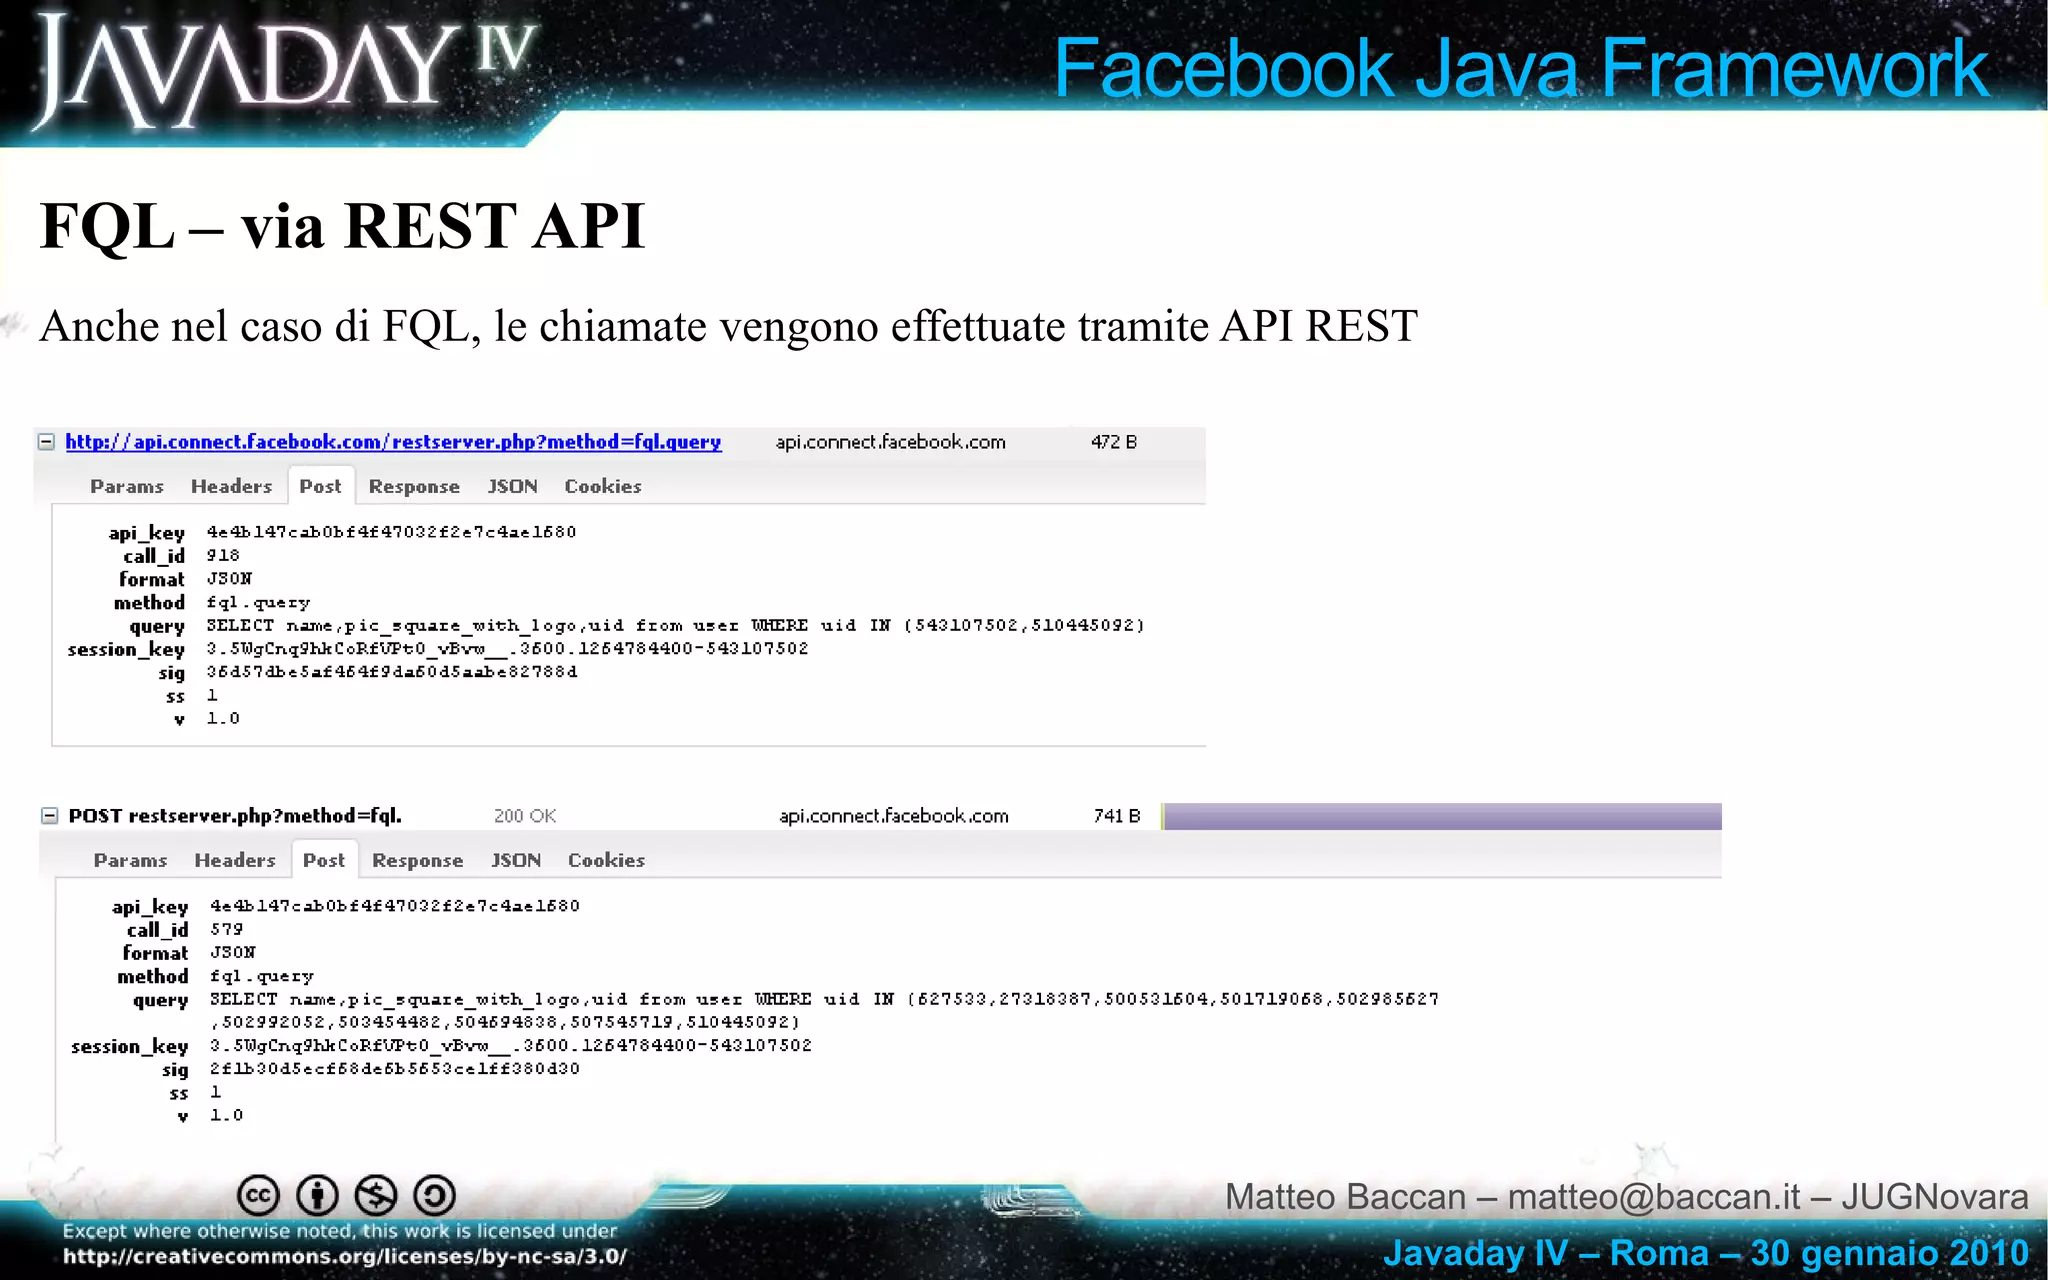Click the 741 B size value
Image resolution: width=2048 pixels, height=1280 pixels.
pyautogui.click(x=1117, y=816)
